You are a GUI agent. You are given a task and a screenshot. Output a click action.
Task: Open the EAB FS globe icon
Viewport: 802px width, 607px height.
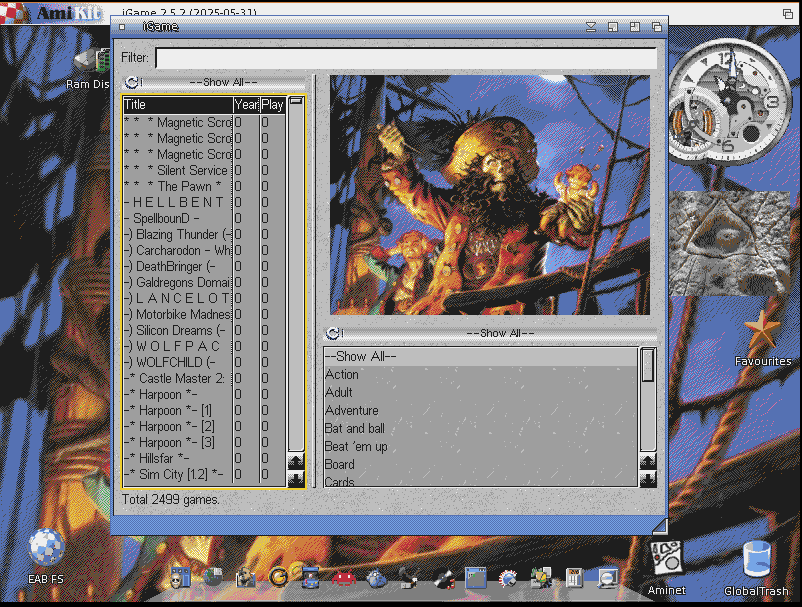(46, 547)
